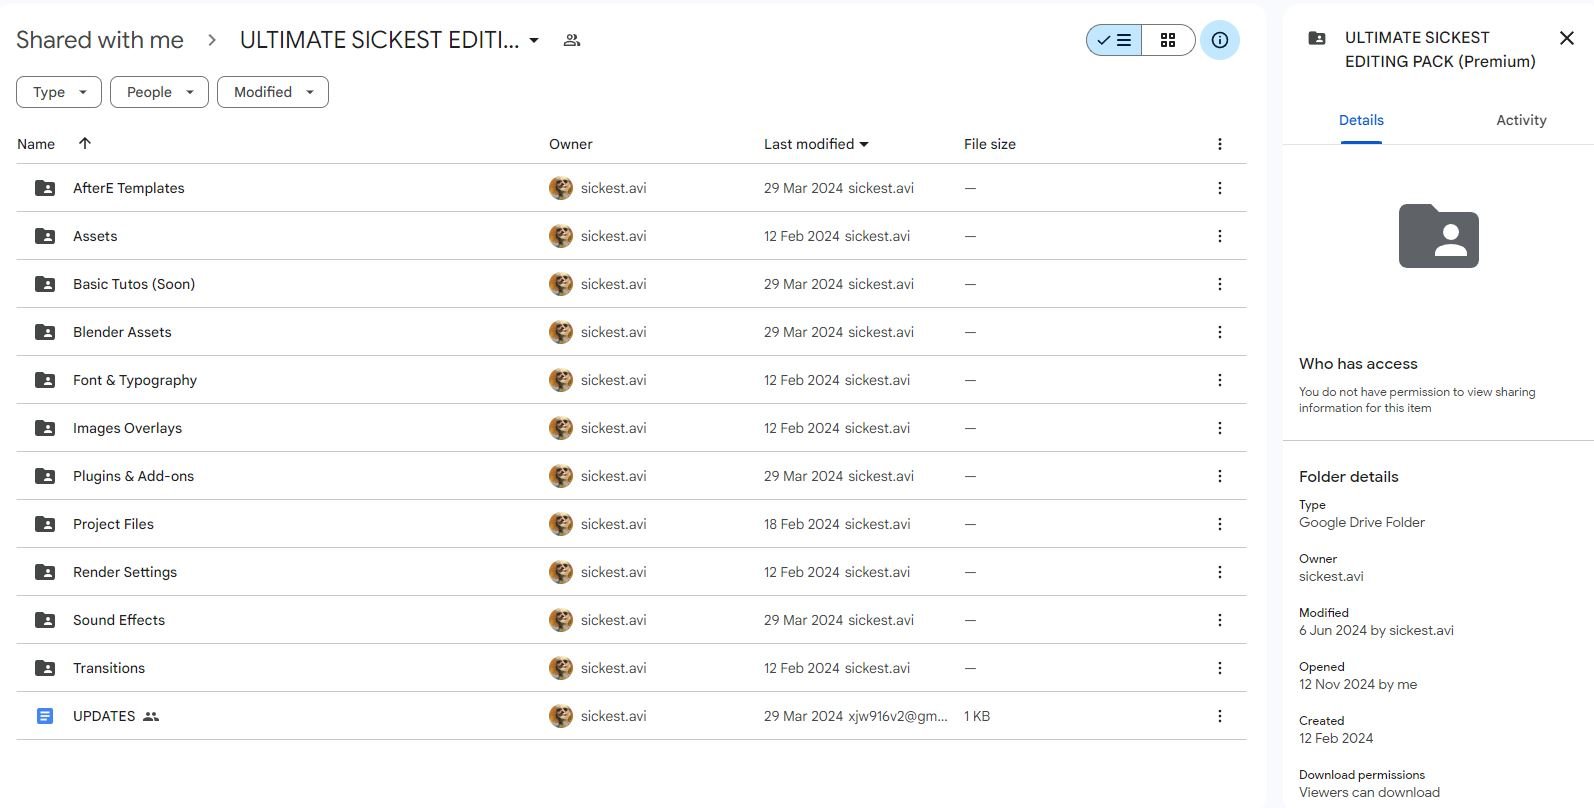Open the Last modified sort dropdown

point(816,144)
